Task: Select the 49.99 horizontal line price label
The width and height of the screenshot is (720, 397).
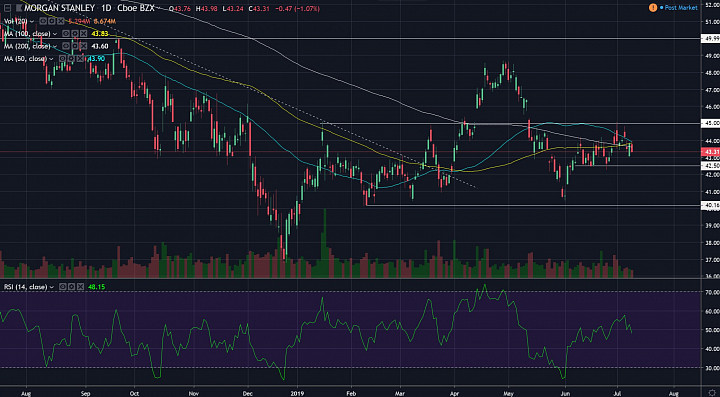Action: (x=711, y=39)
